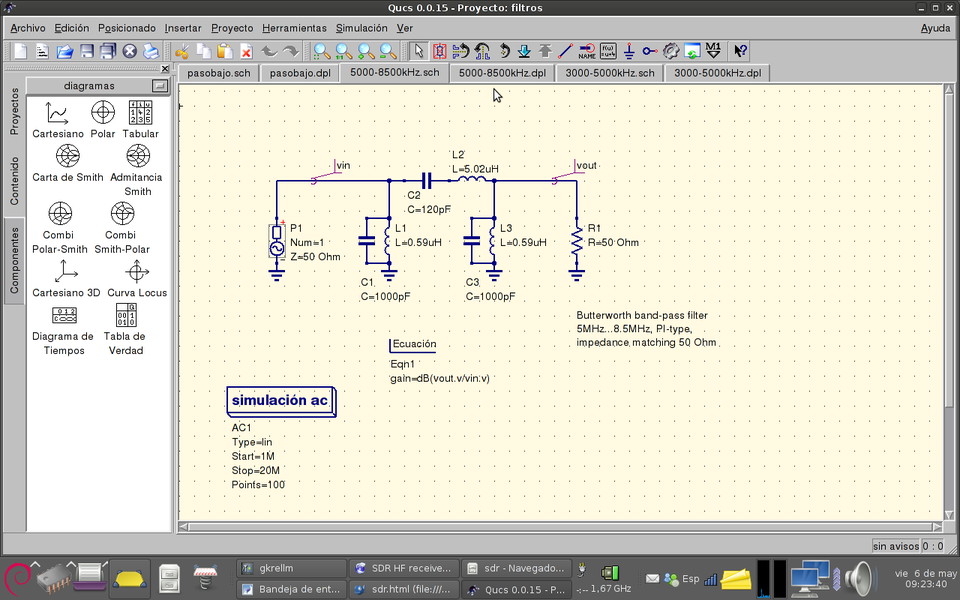Click the Insert Equation toolbar icon
The image size is (960, 600).
coord(608,51)
